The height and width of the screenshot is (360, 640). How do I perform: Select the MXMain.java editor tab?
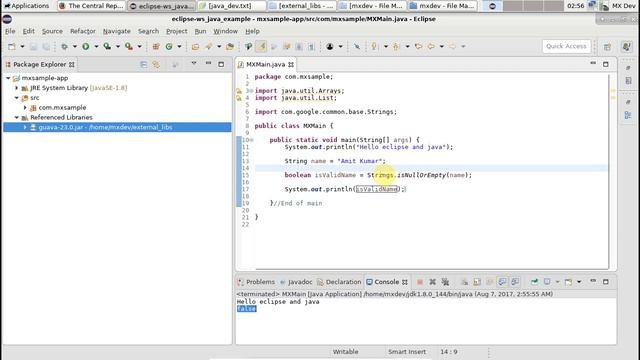coord(265,64)
